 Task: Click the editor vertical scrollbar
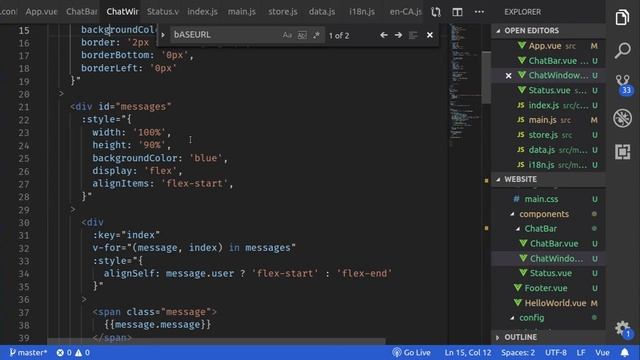click(x=486, y=78)
